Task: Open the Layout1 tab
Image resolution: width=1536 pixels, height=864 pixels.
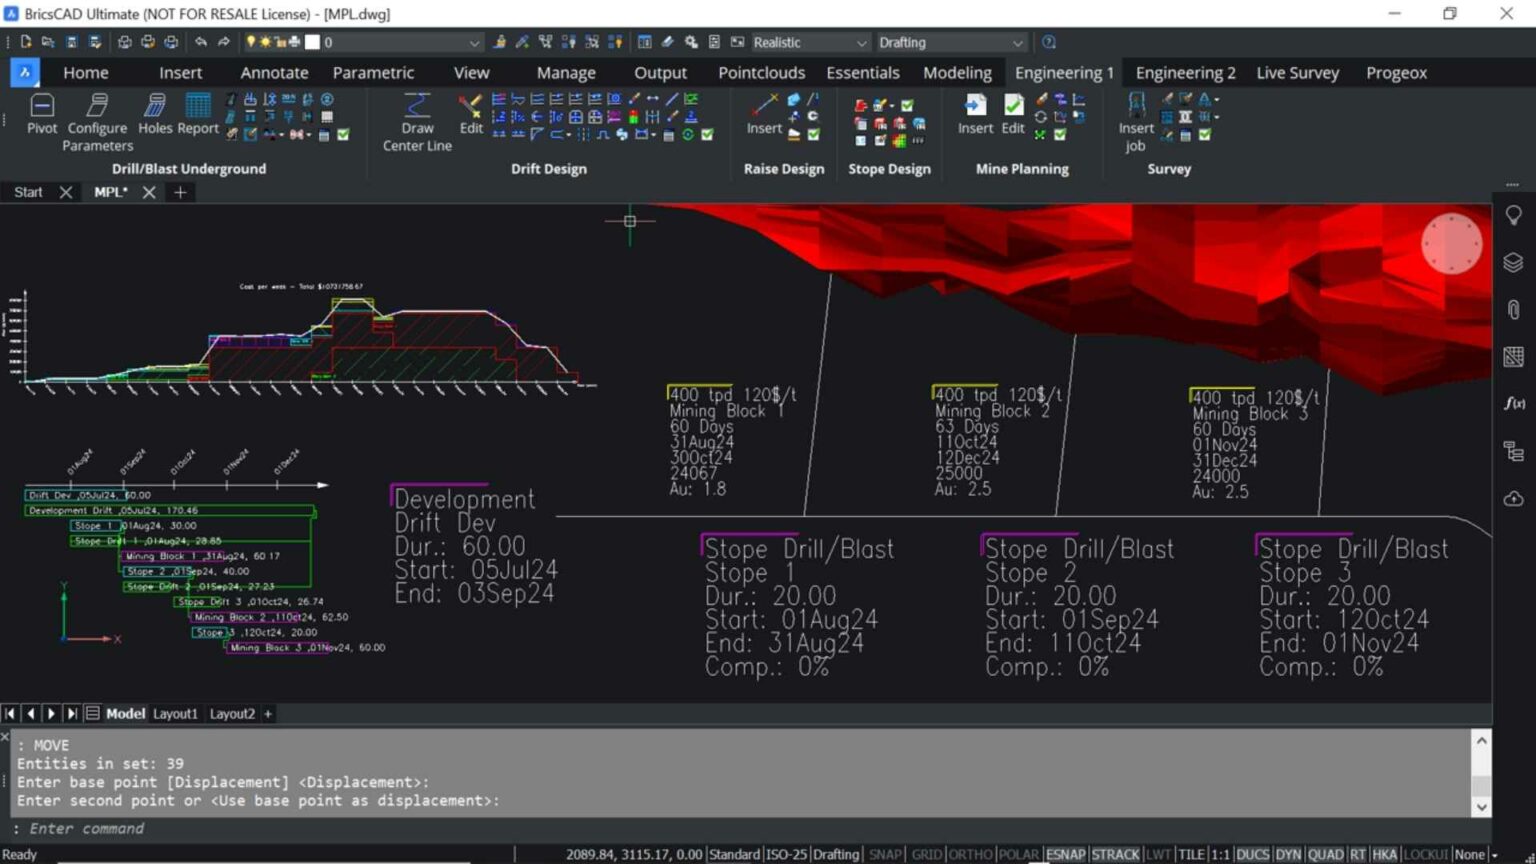Action: 175,713
